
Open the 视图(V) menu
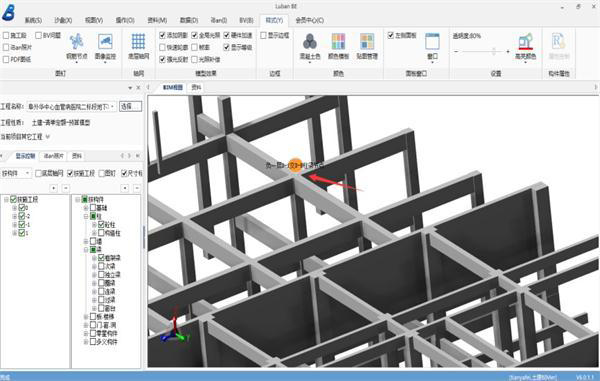(94, 20)
